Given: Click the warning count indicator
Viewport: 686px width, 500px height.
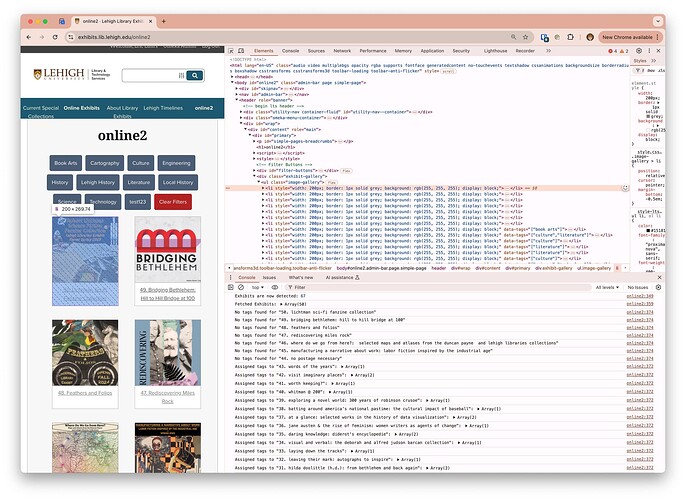Looking at the screenshot, I should click(624, 51).
